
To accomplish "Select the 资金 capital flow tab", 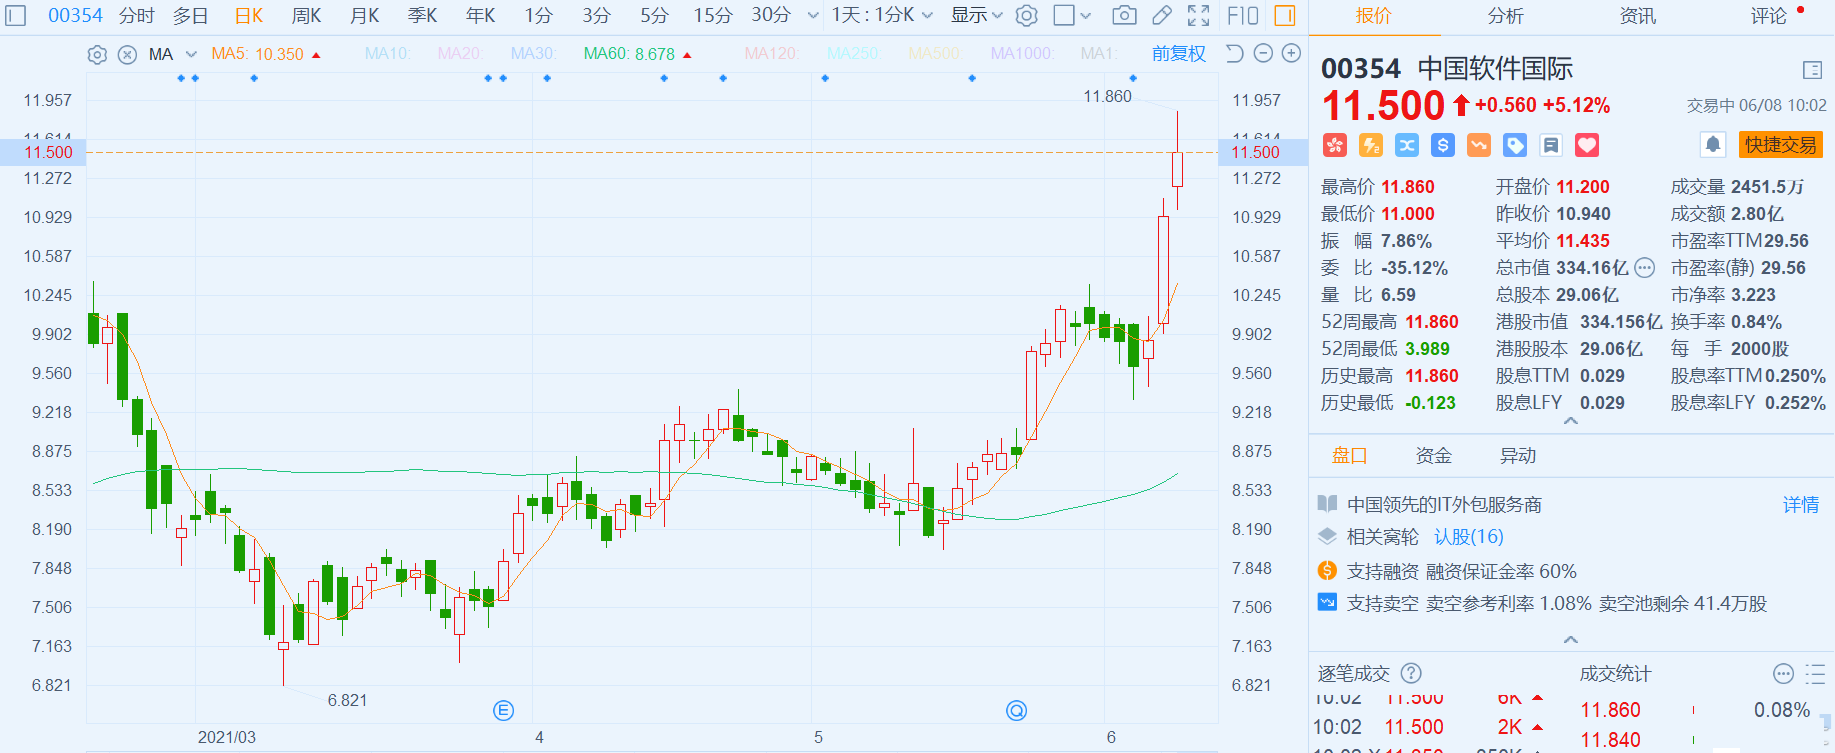I will click(1434, 456).
